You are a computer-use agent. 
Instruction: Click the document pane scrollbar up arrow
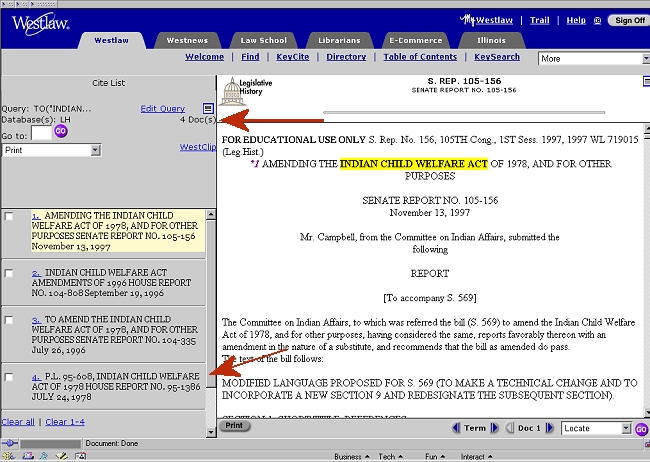click(647, 128)
